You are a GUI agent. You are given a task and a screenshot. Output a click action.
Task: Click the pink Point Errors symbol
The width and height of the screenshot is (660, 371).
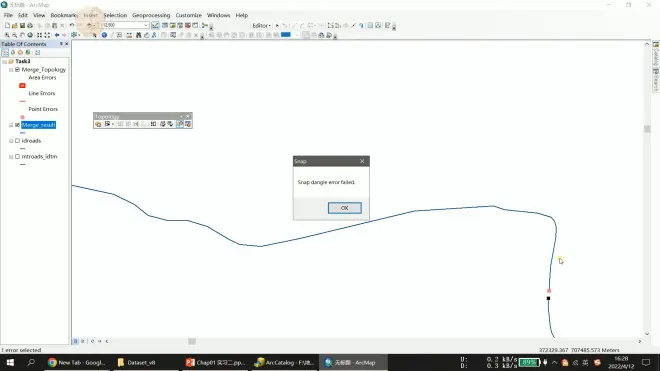[x=22, y=117]
